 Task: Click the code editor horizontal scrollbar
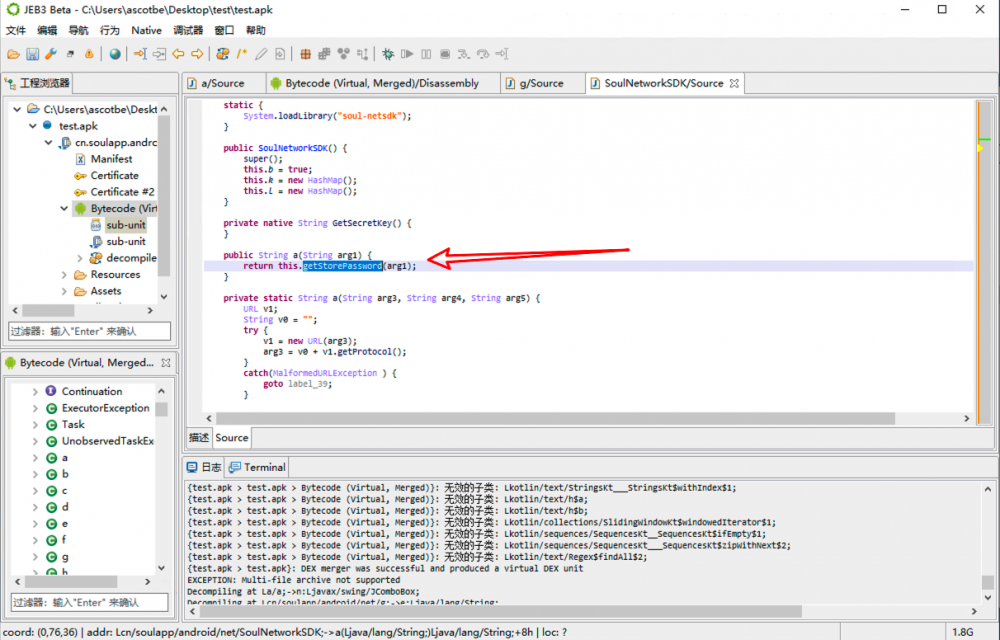pyautogui.click(x=580, y=418)
